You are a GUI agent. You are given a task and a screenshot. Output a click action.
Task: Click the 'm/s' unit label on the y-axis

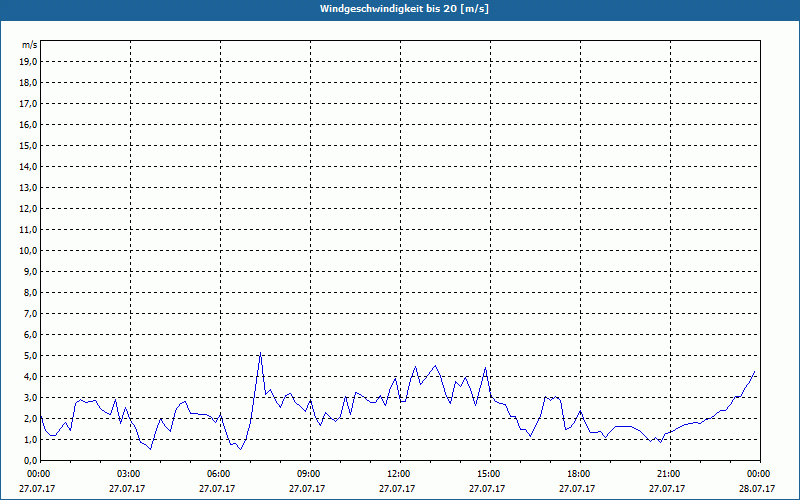click(29, 45)
